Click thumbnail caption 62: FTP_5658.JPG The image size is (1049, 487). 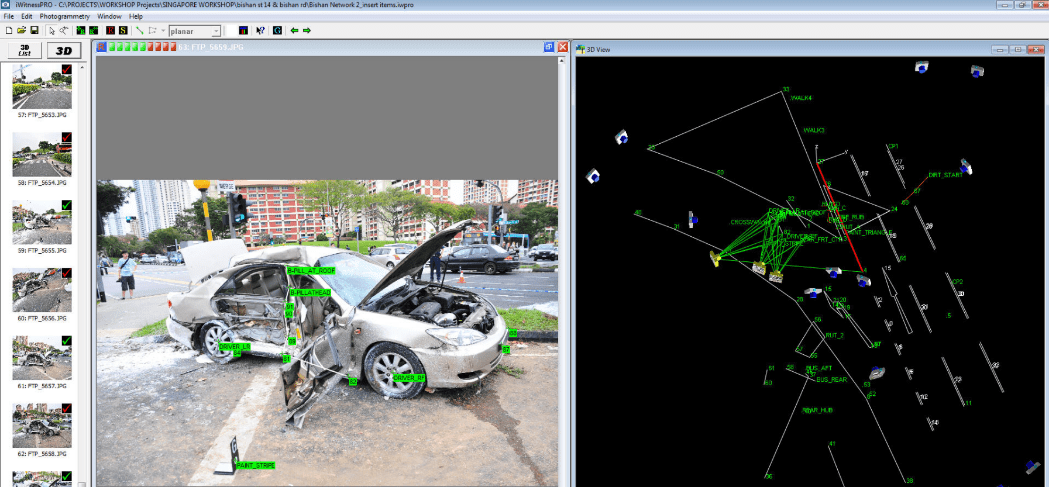(42, 454)
